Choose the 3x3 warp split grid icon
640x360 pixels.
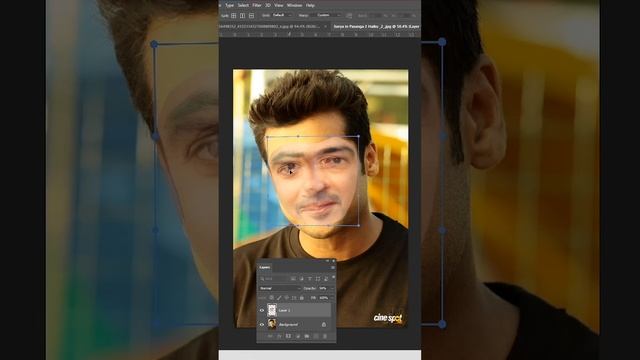(x=233, y=16)
